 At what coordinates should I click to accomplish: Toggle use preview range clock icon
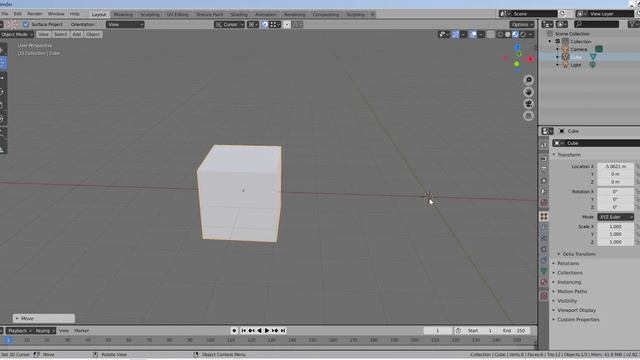(x=458, y=331)
